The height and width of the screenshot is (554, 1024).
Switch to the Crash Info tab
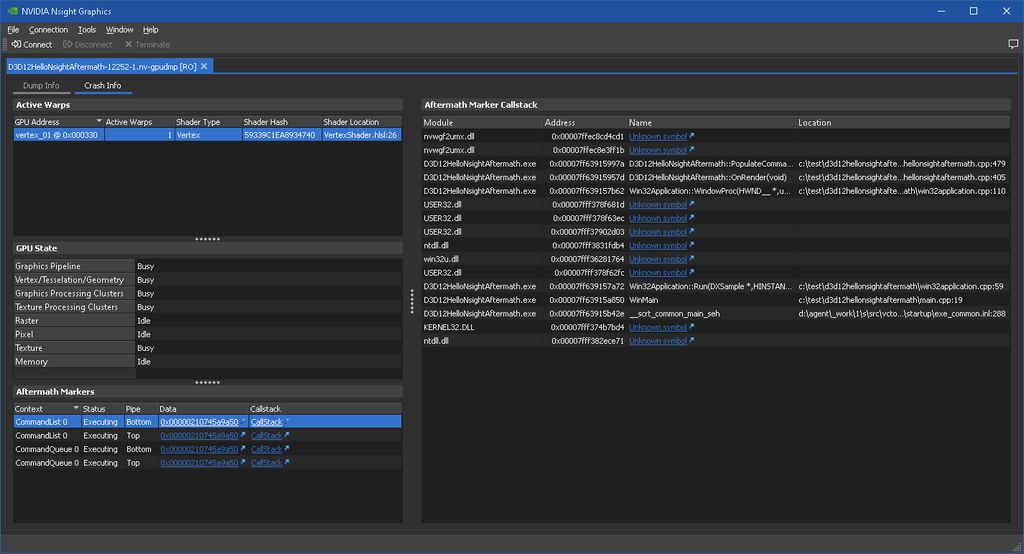click(103, 86)
